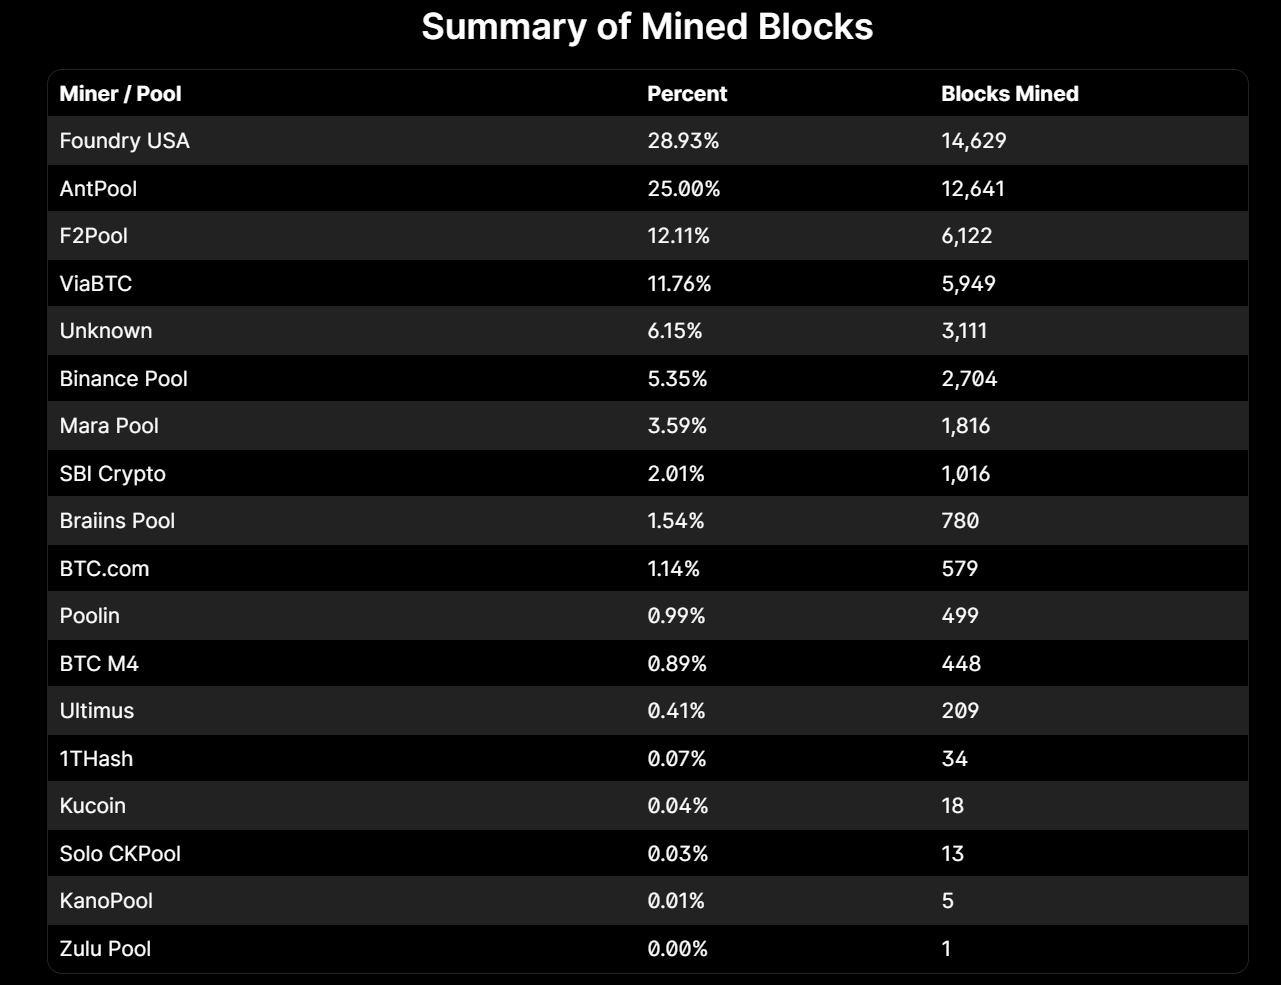This screenshot has height=985, width=1281.
Task: Click the Ultimus pool name
Action: [96, 711]
